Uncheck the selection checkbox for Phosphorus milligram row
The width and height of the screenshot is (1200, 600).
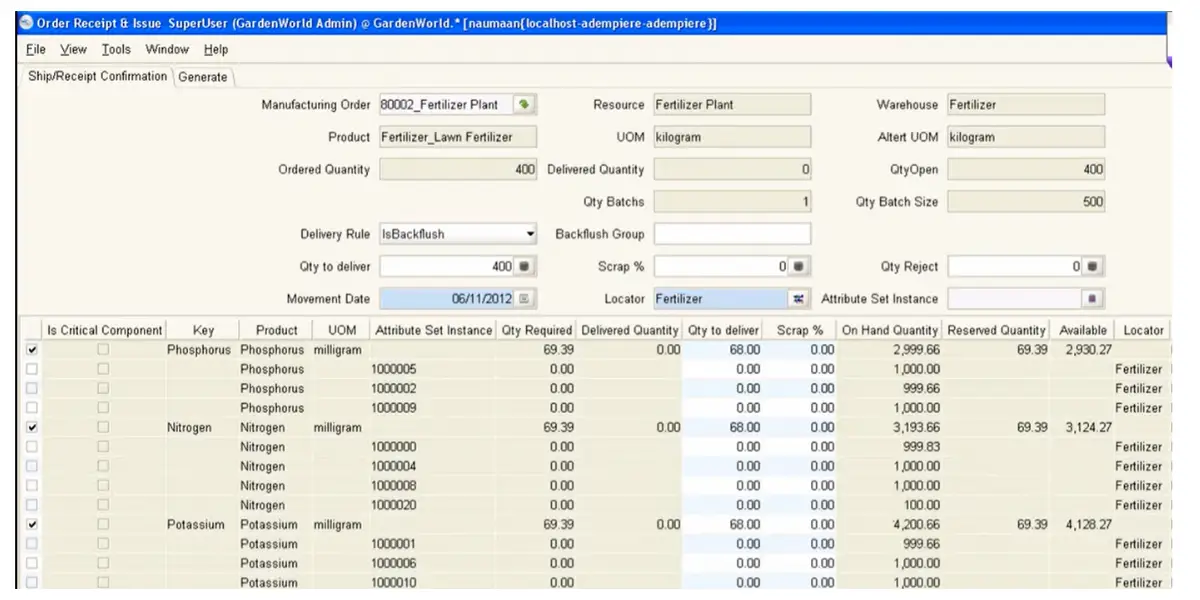32,350
